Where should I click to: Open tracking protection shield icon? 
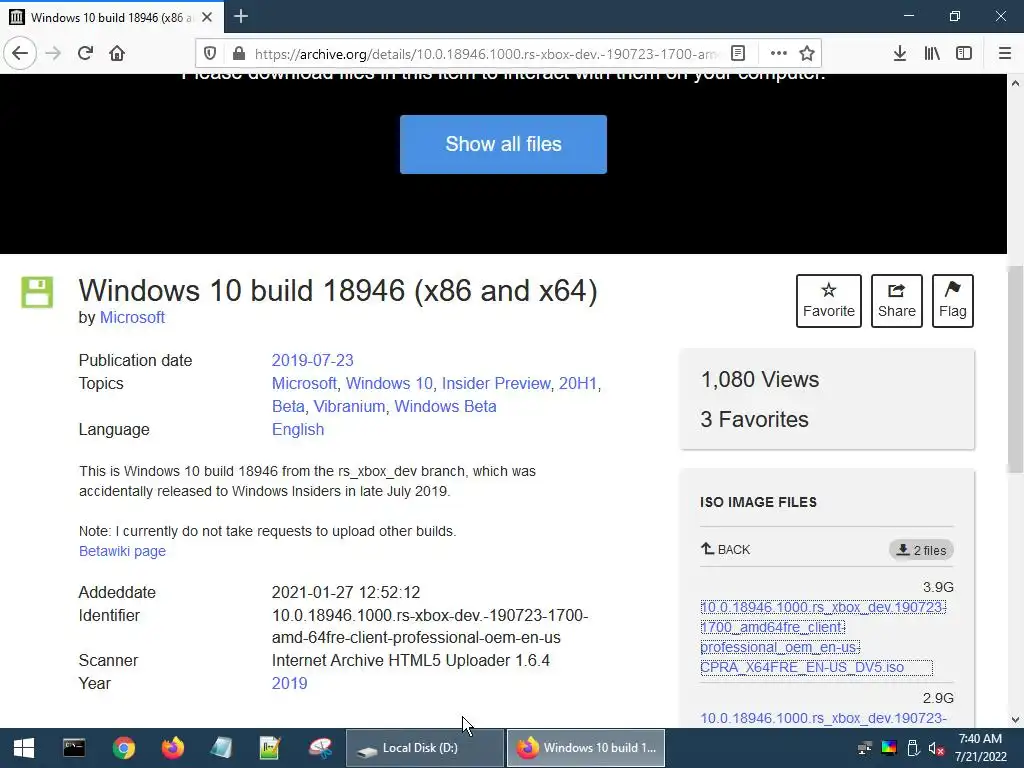(x=210, y=54)
